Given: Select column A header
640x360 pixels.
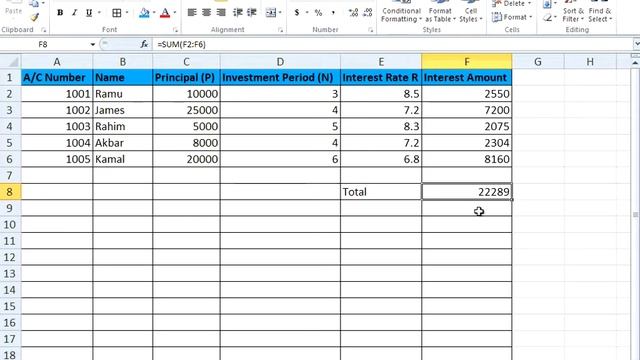Looking at the screenshot, I should (57, 62).
